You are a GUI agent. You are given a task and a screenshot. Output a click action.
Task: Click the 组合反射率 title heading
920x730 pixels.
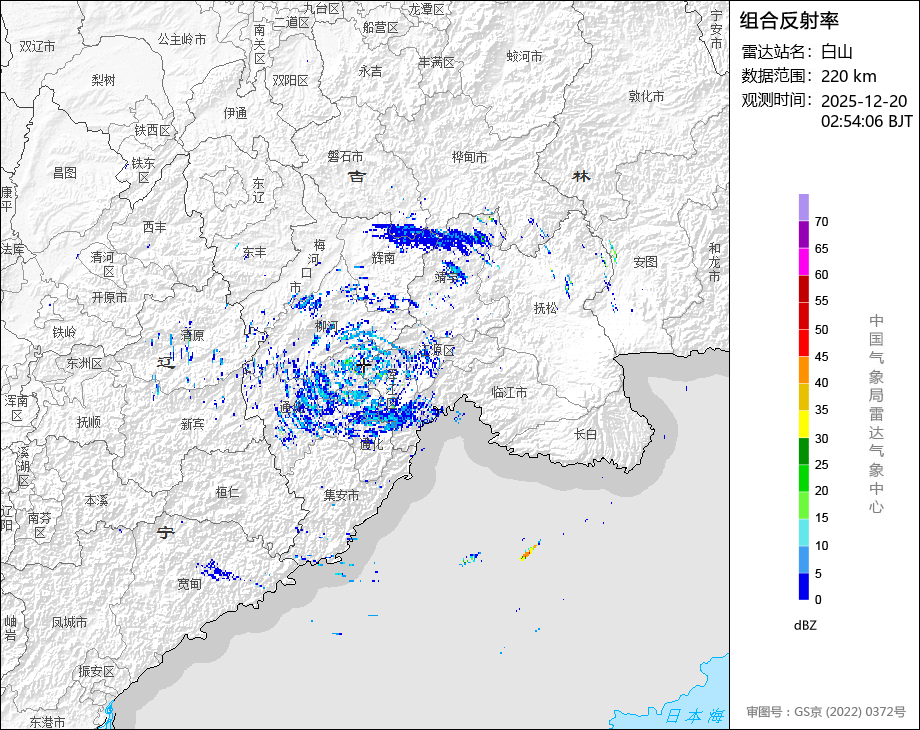(x=789, y=21)
